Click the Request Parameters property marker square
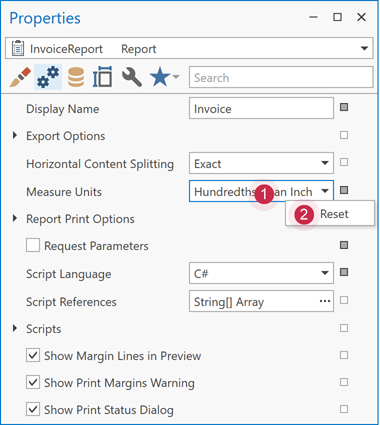This screenshot has height=425, width=380. click(x=344, y=245)
